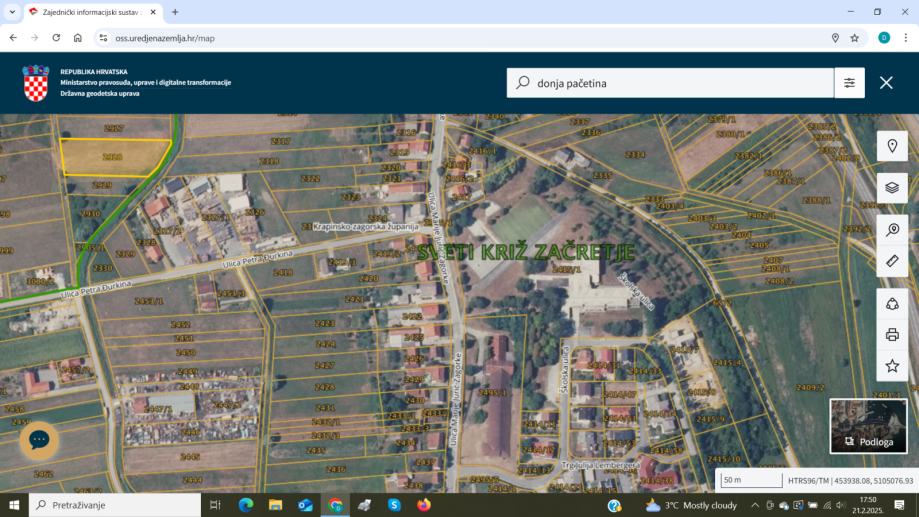Activate the ruler measurement tool
This screenshot has height=517, width=919.
point(892,261)
